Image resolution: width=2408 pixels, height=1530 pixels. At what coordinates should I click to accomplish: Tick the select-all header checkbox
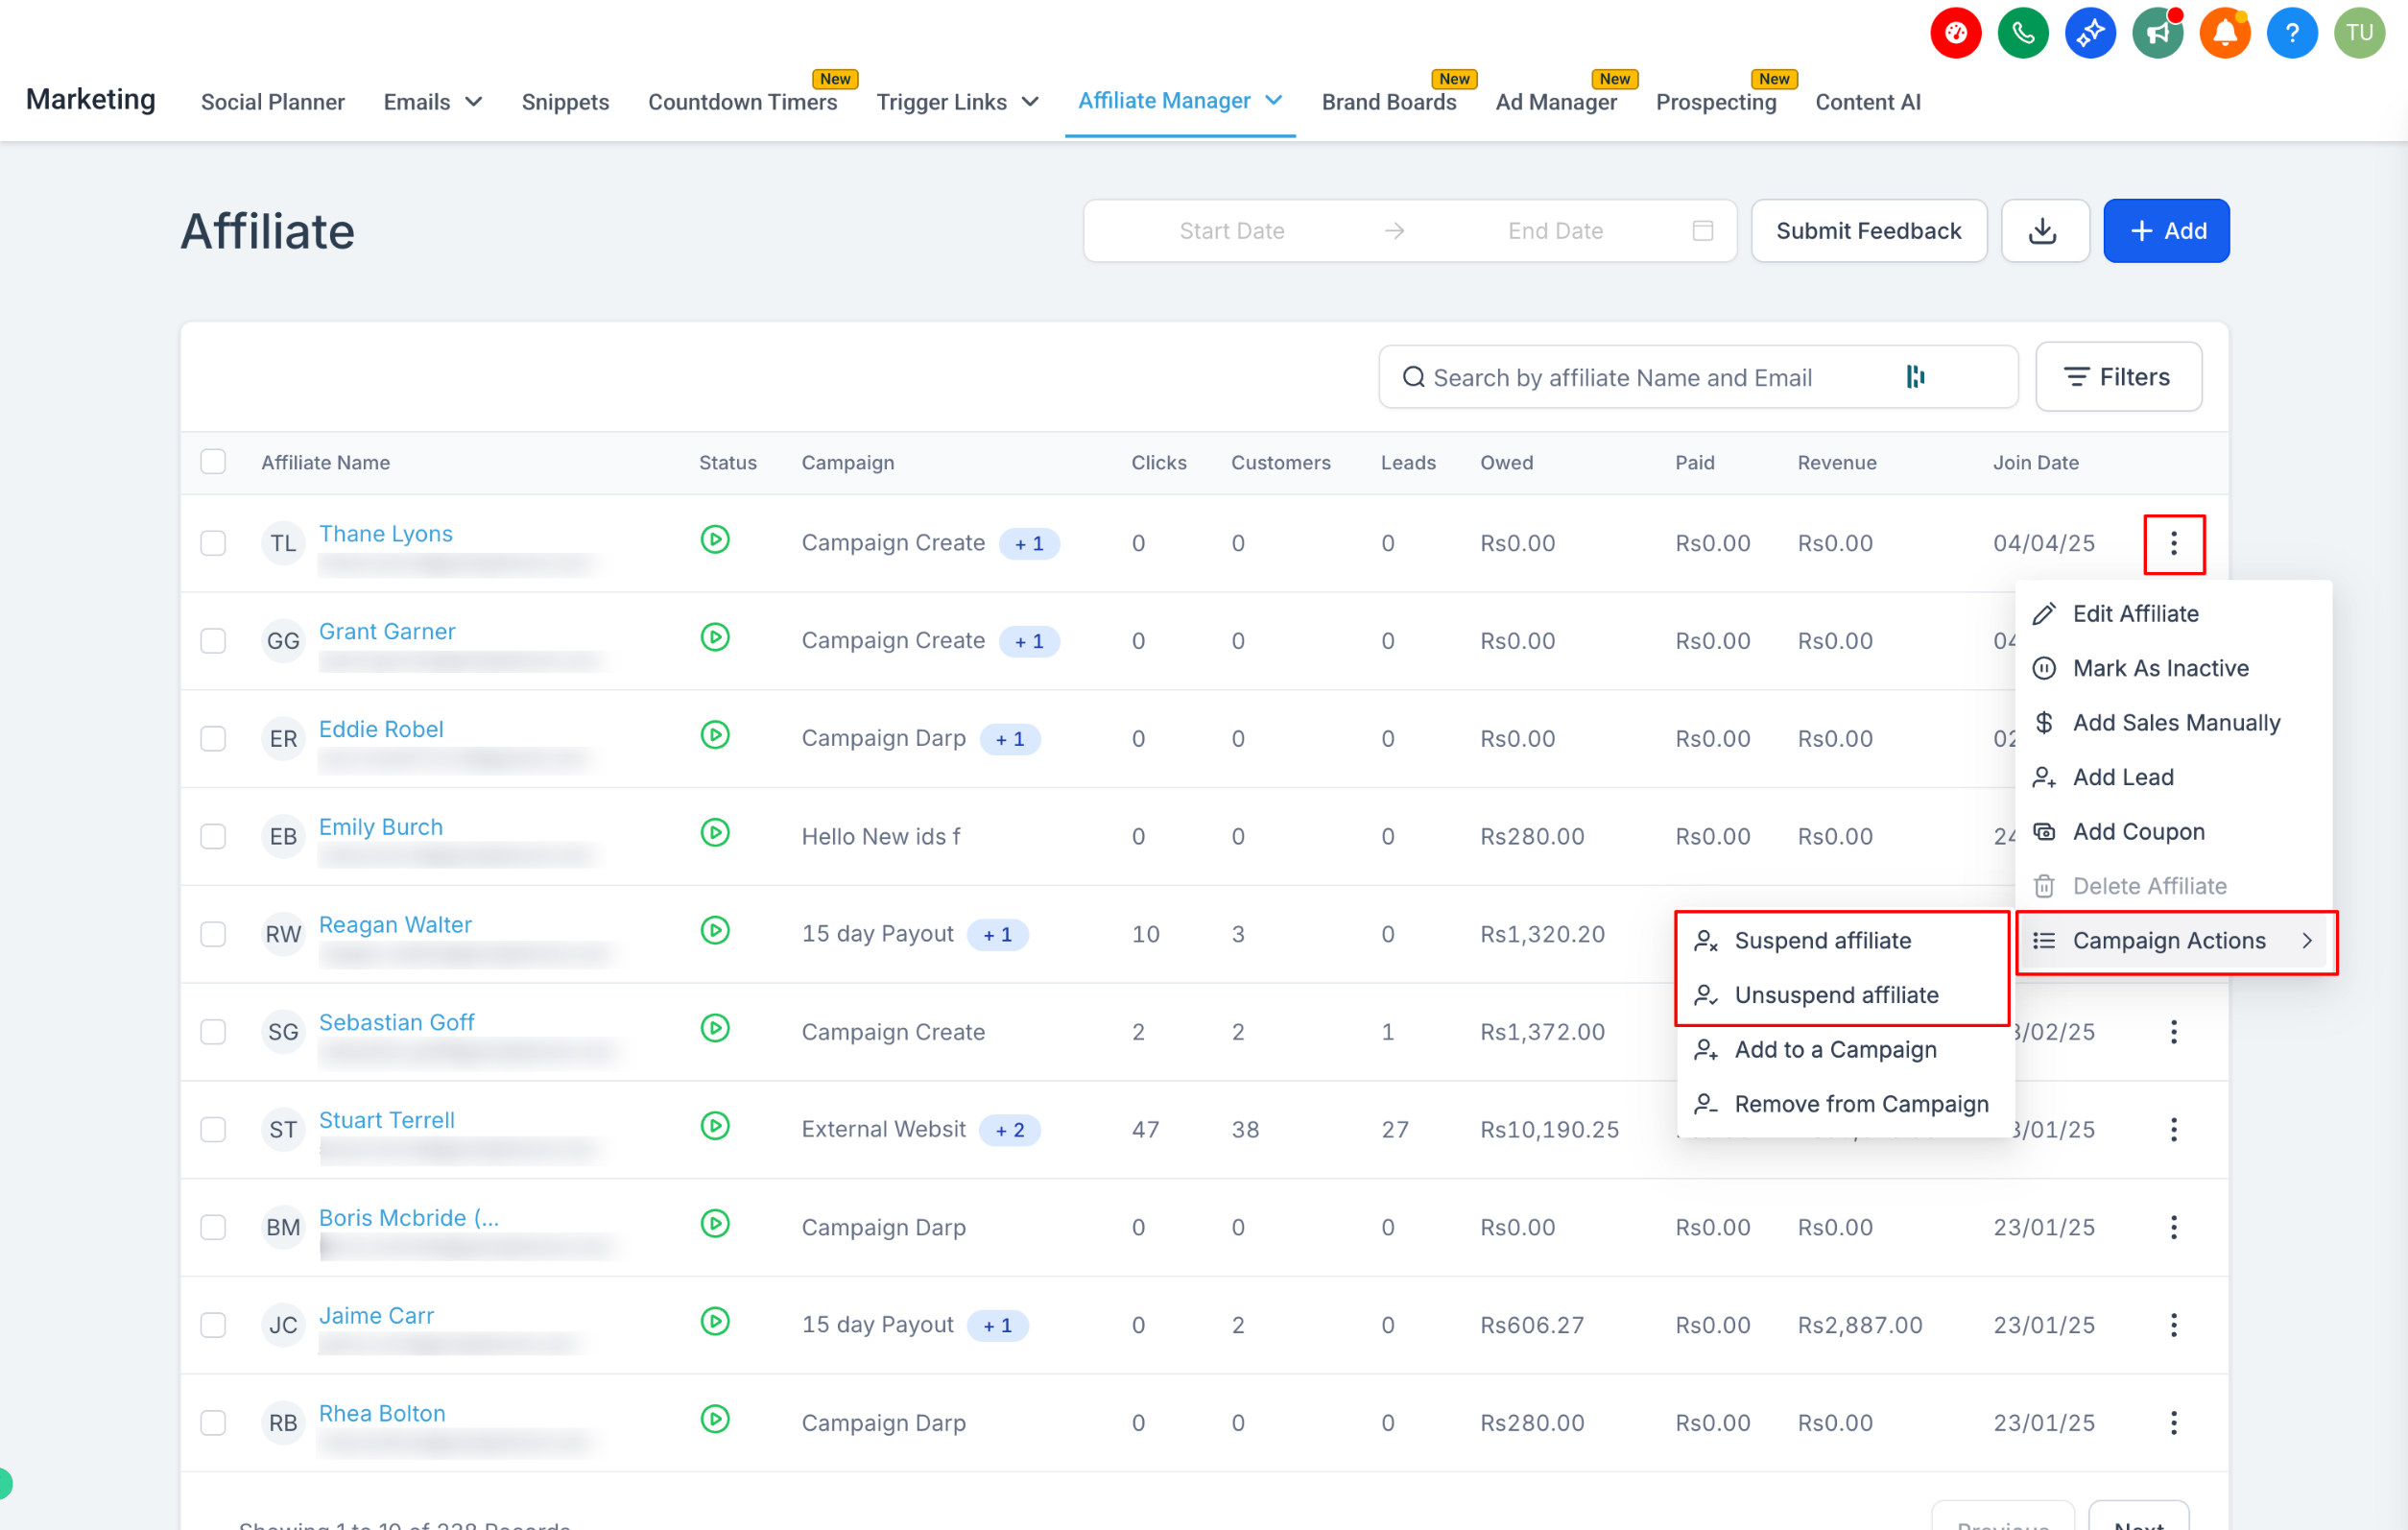pyautogui.click(x=213, y=462)
